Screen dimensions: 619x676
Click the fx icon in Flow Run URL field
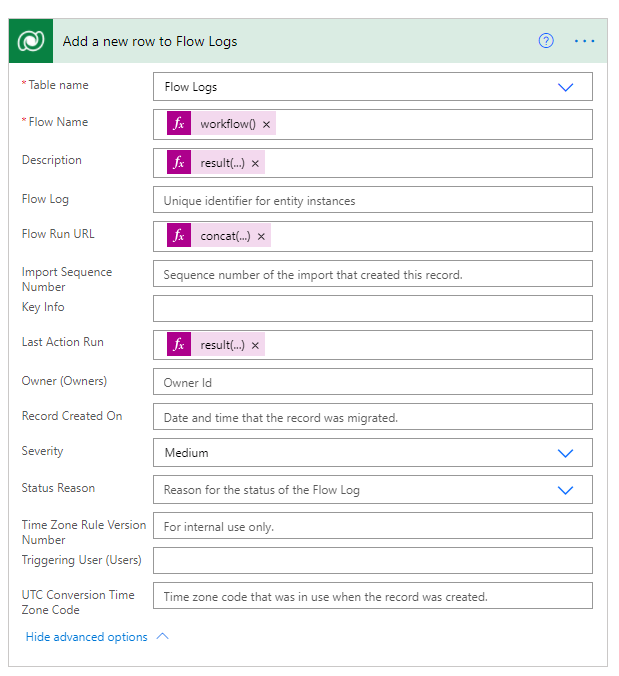(179, 237)
